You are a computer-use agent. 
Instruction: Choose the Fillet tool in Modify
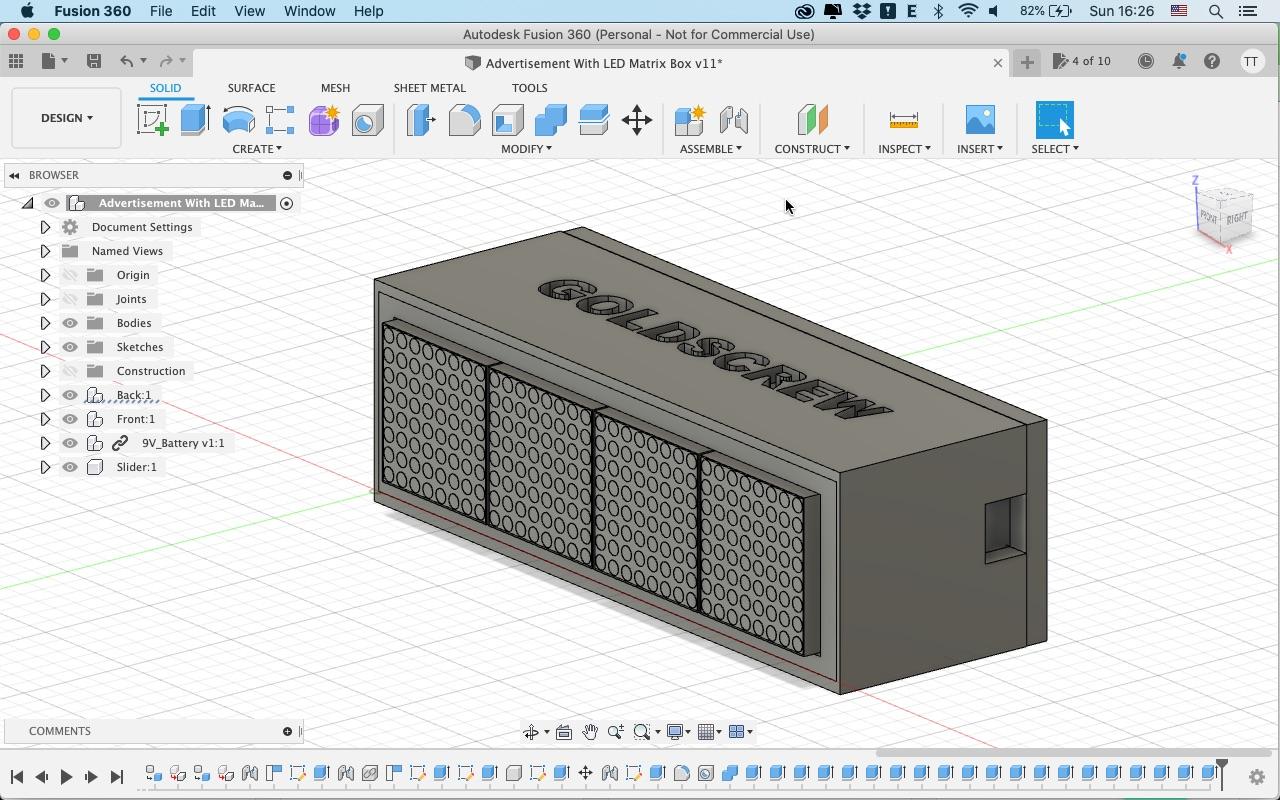tap(464, 121)
